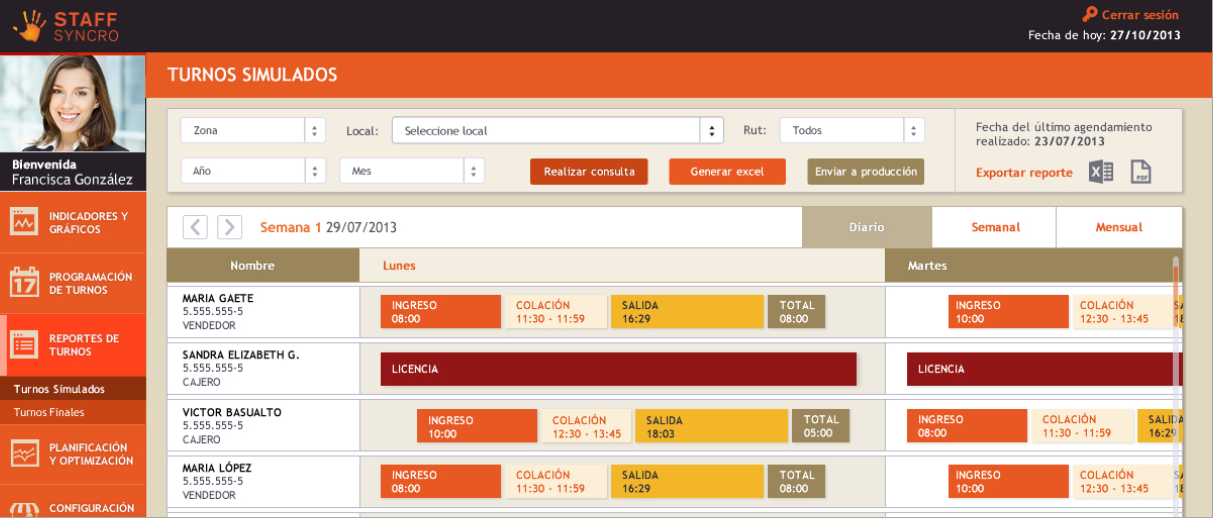The width and height of the screenshot is (1215, 521).
Task: Switch to the Mensual tab
Action: (x=1119, y=228)
